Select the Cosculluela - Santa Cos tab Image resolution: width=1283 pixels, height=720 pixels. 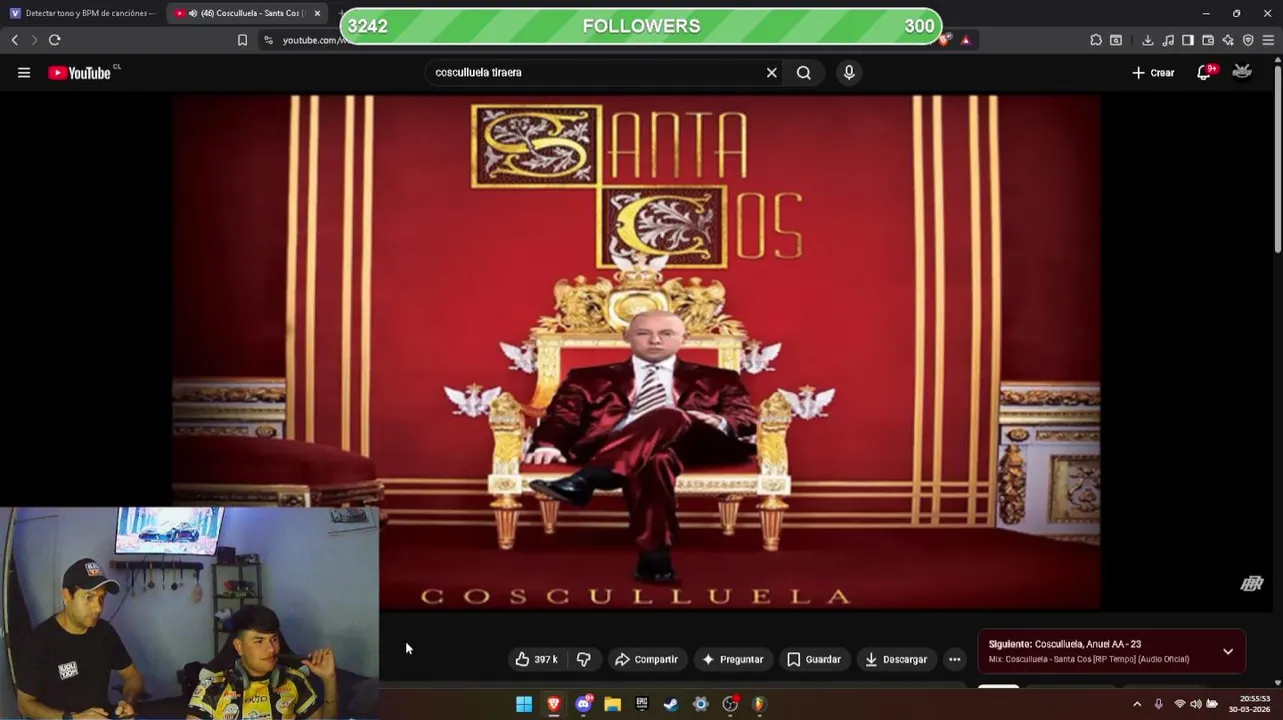(240, 13)
